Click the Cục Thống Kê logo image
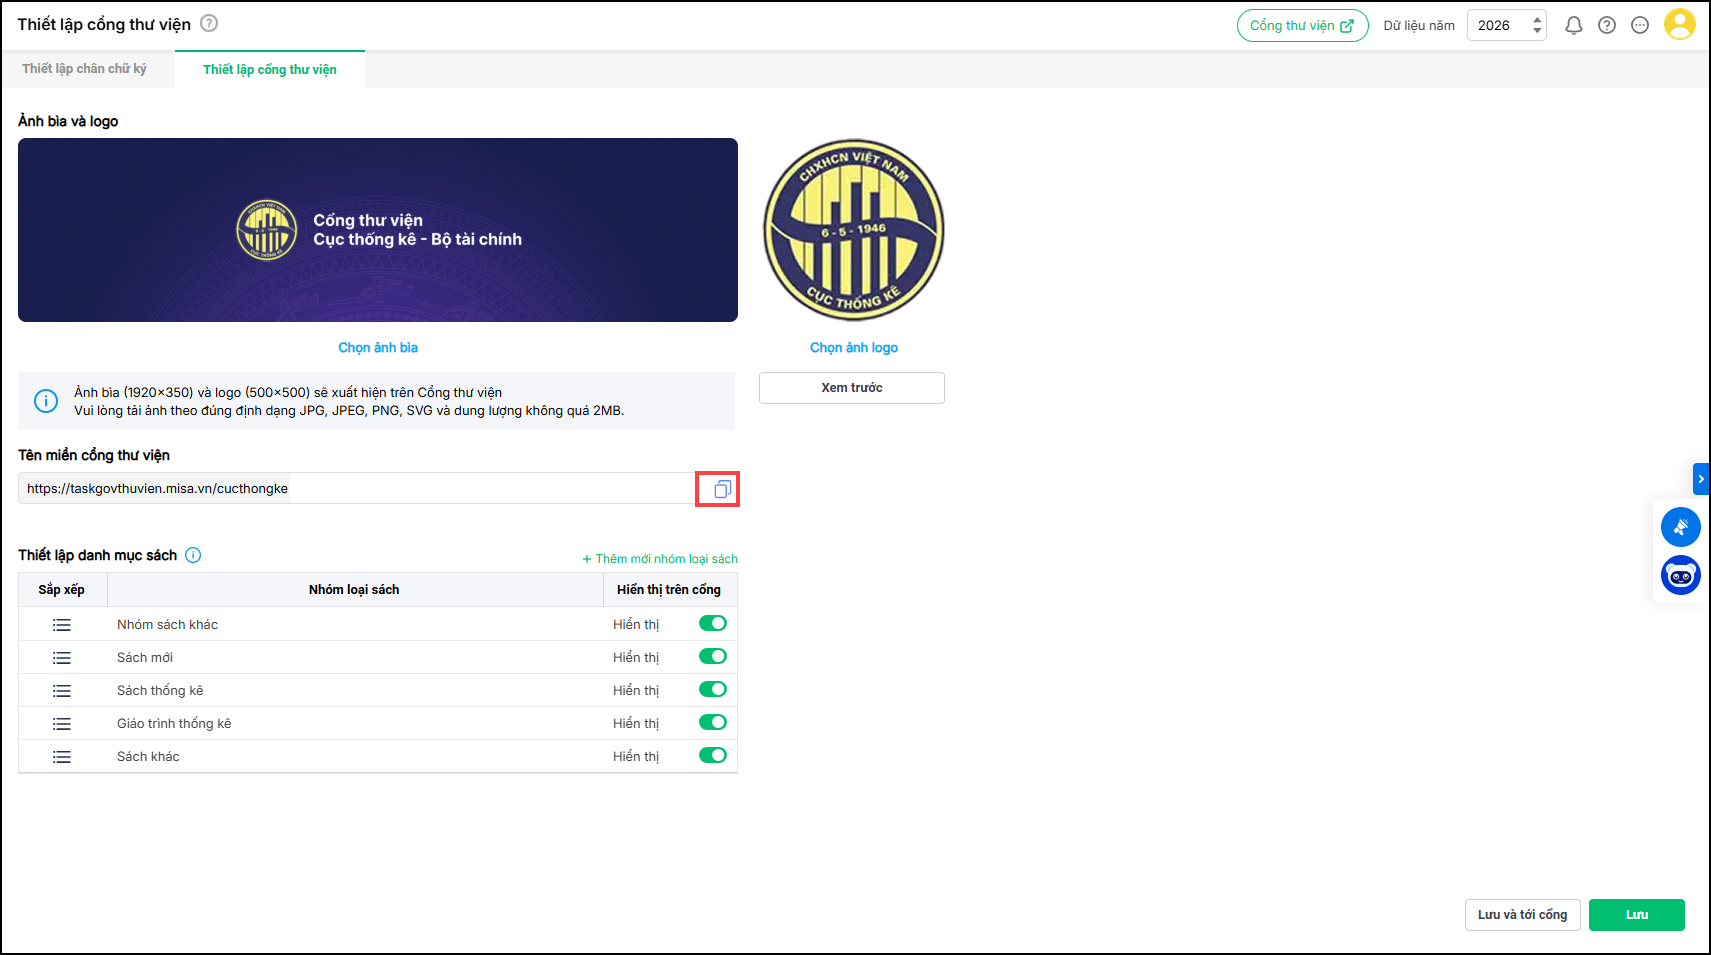This screenshot has width=1711, height=955. 853,230
